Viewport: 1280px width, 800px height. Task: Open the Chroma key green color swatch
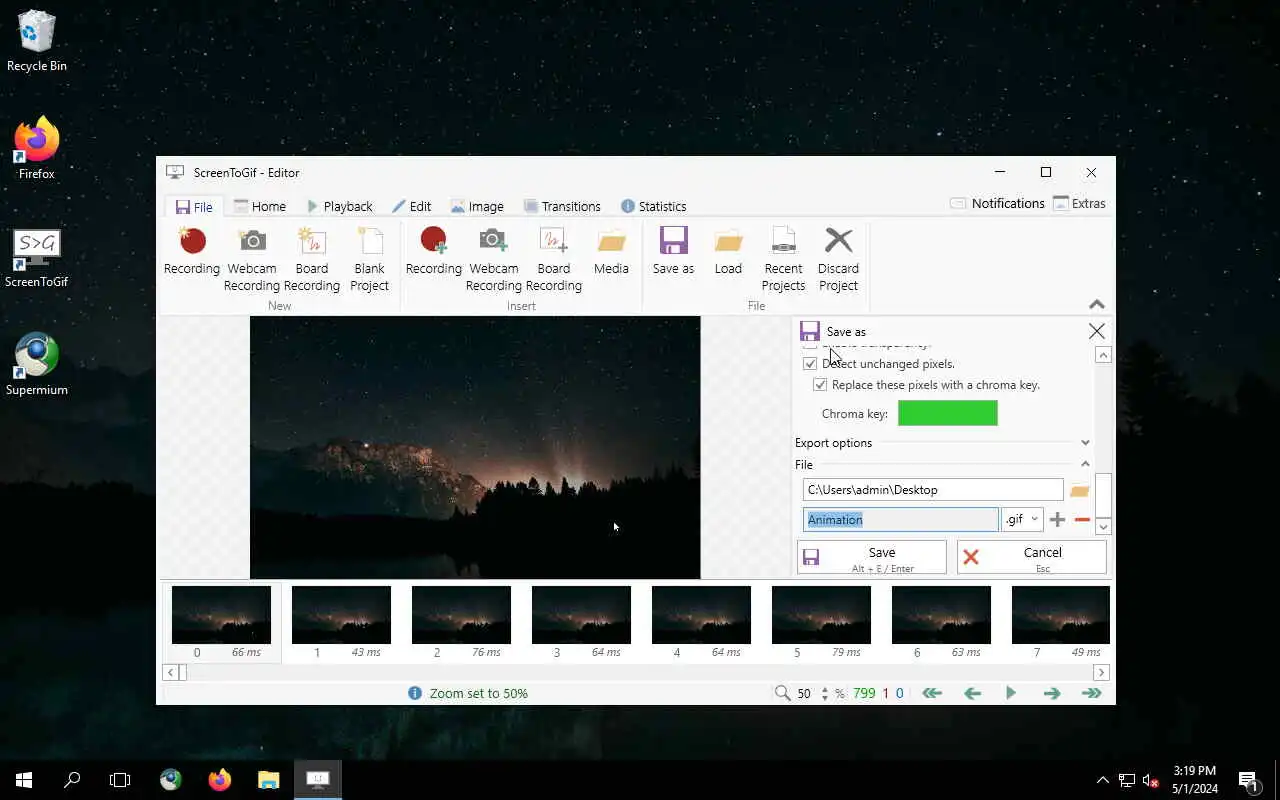pos(947,413)
